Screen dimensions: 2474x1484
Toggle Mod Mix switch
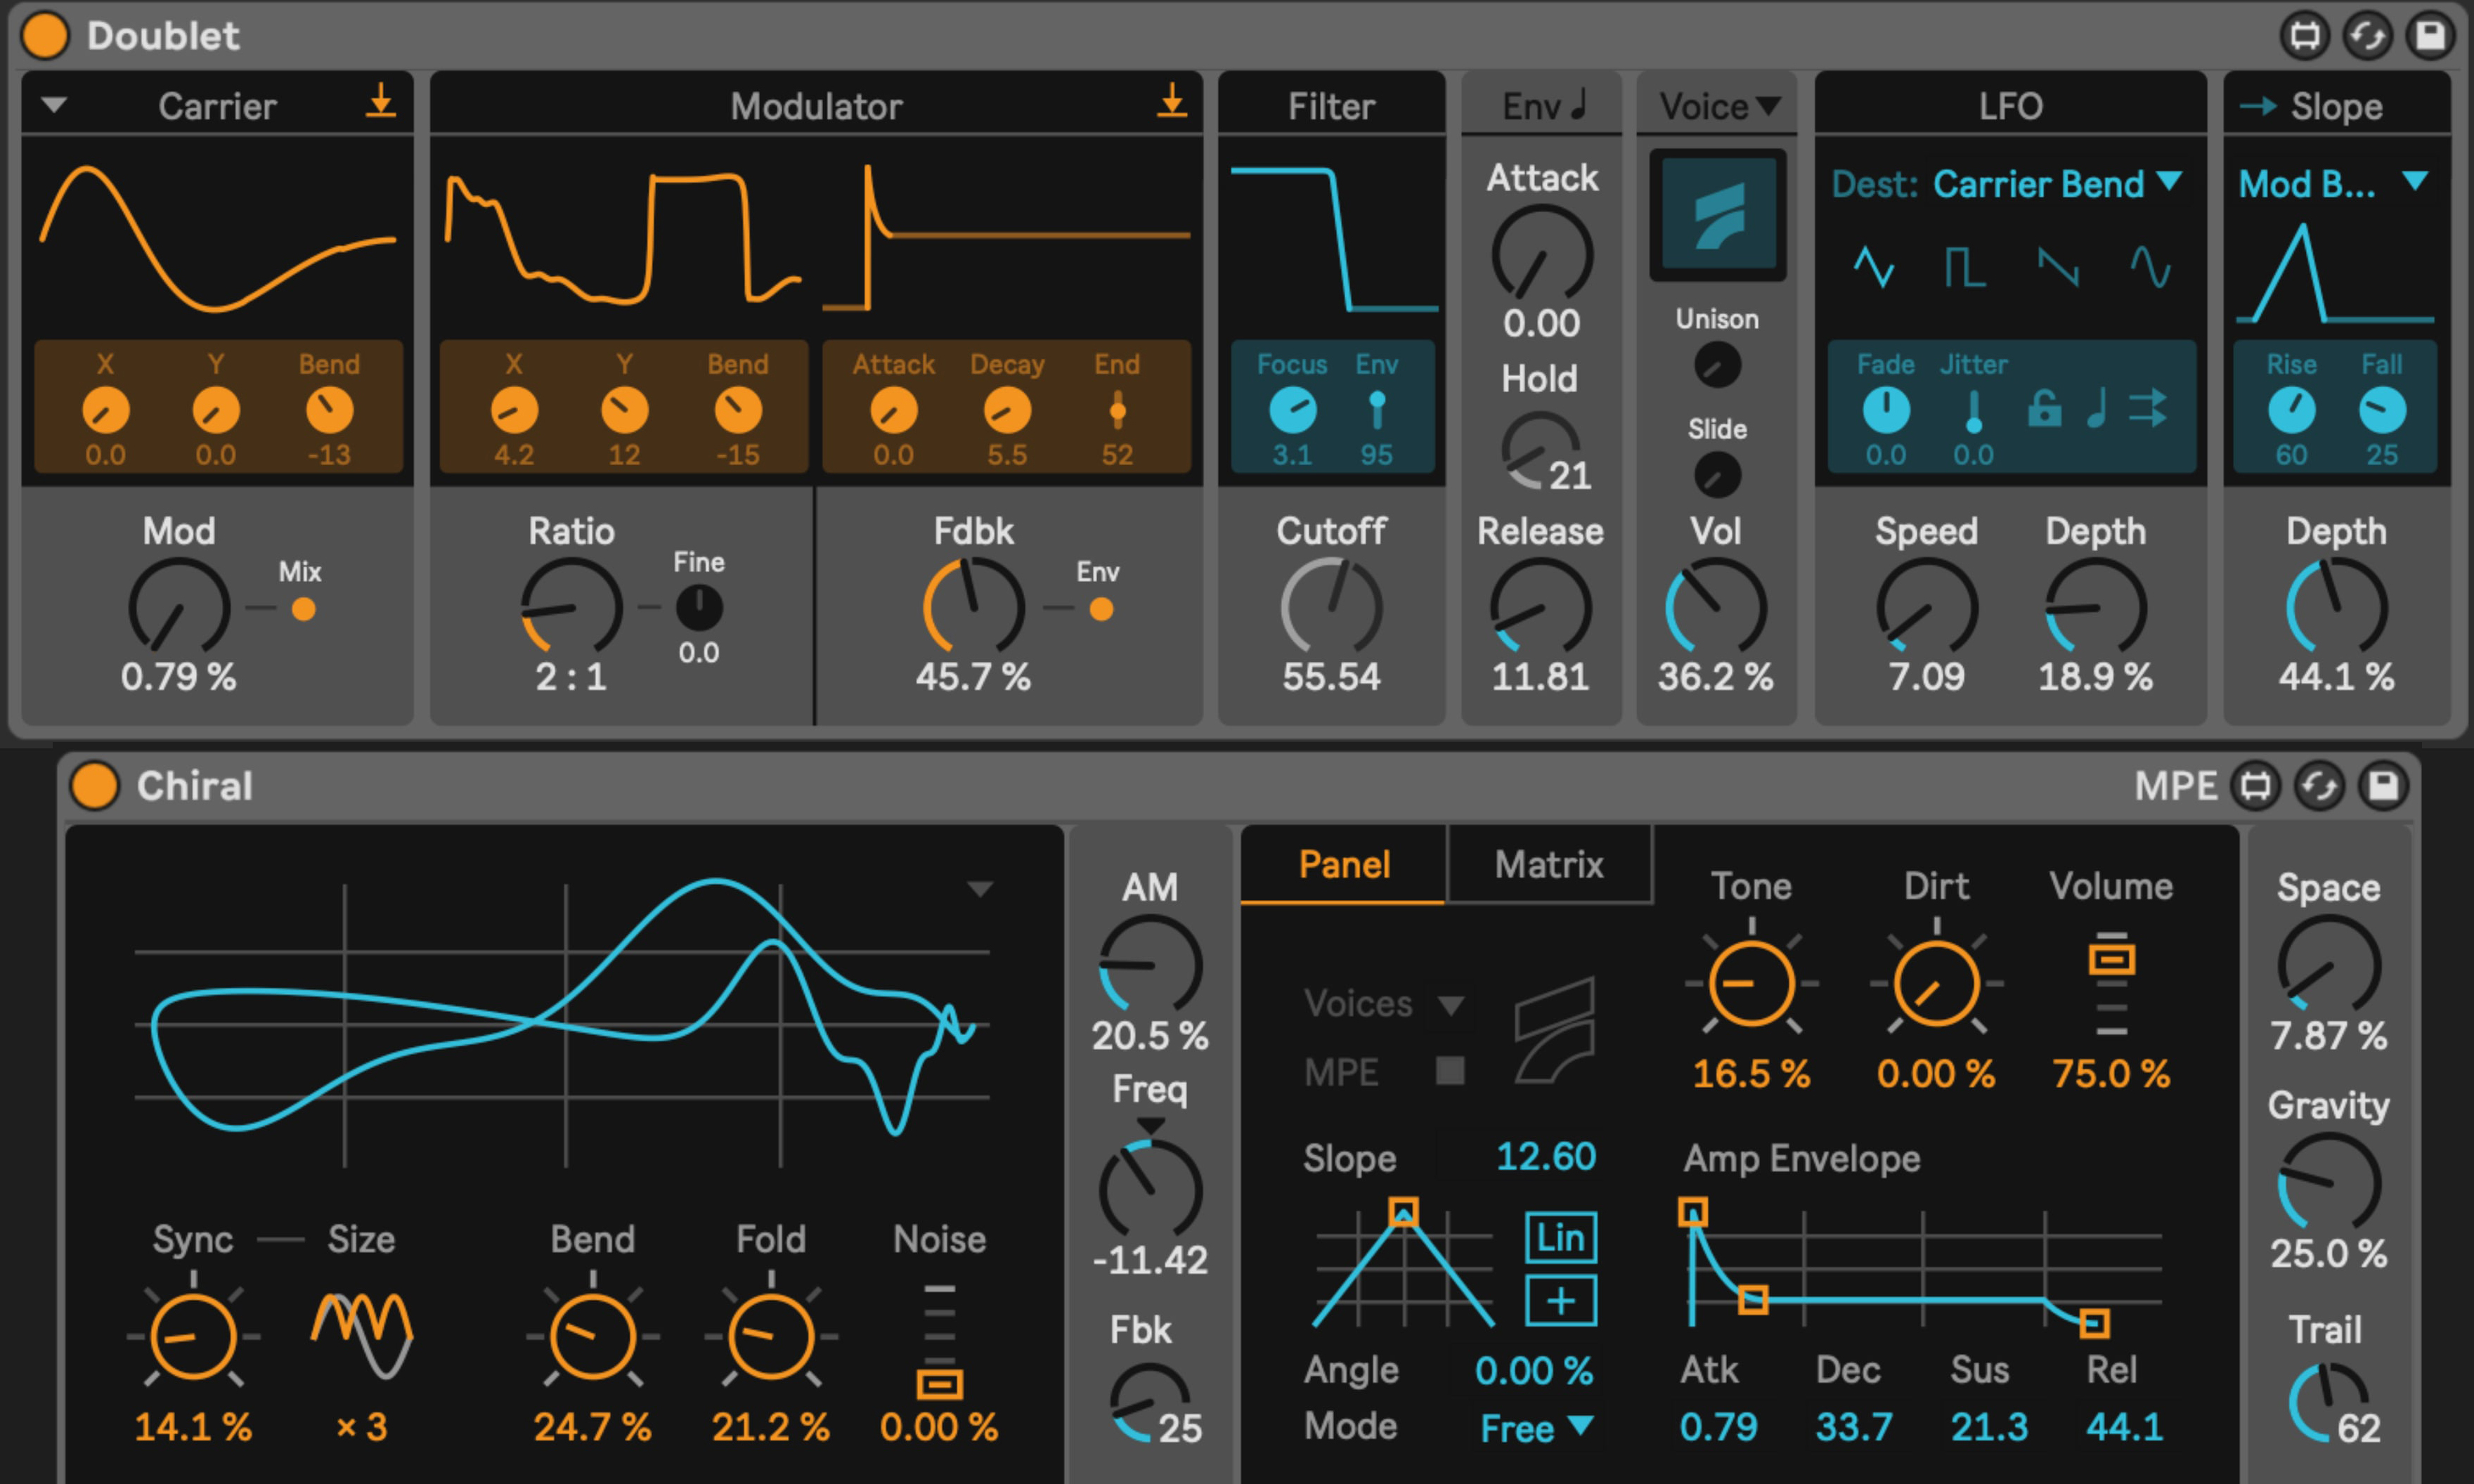click(x=303, y=609)
